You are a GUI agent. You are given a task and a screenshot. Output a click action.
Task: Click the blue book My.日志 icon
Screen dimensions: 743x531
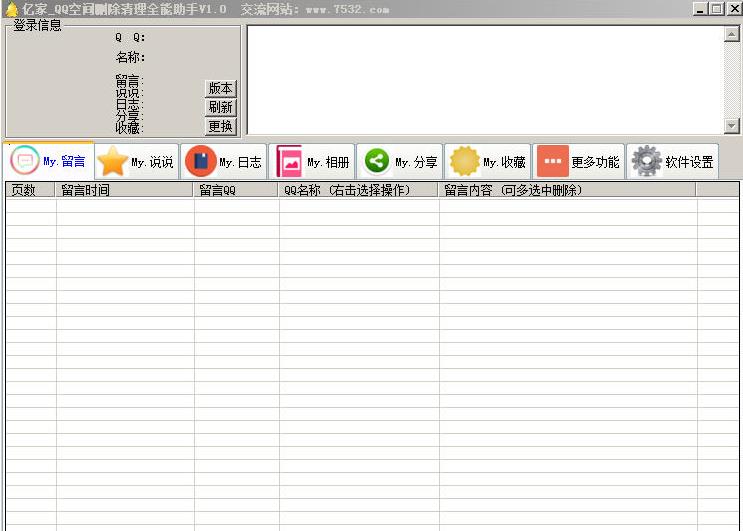coord(200,161)
